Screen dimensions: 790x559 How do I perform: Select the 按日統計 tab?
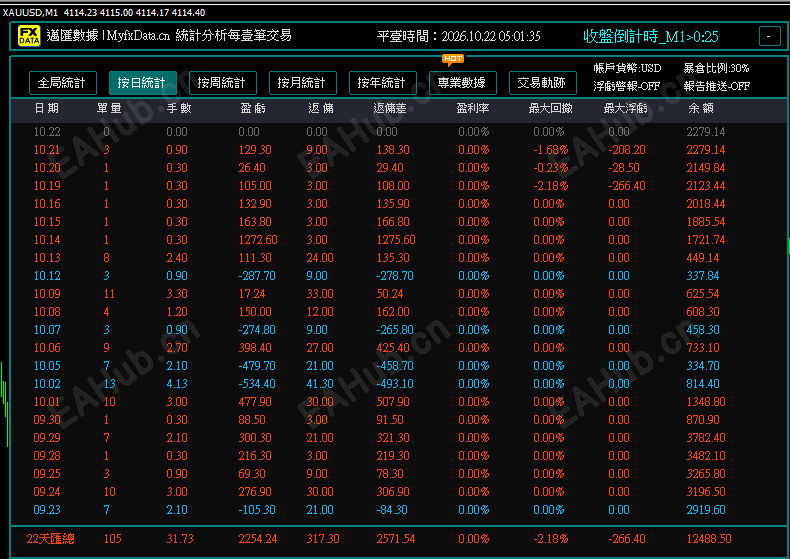coord(143,83)
